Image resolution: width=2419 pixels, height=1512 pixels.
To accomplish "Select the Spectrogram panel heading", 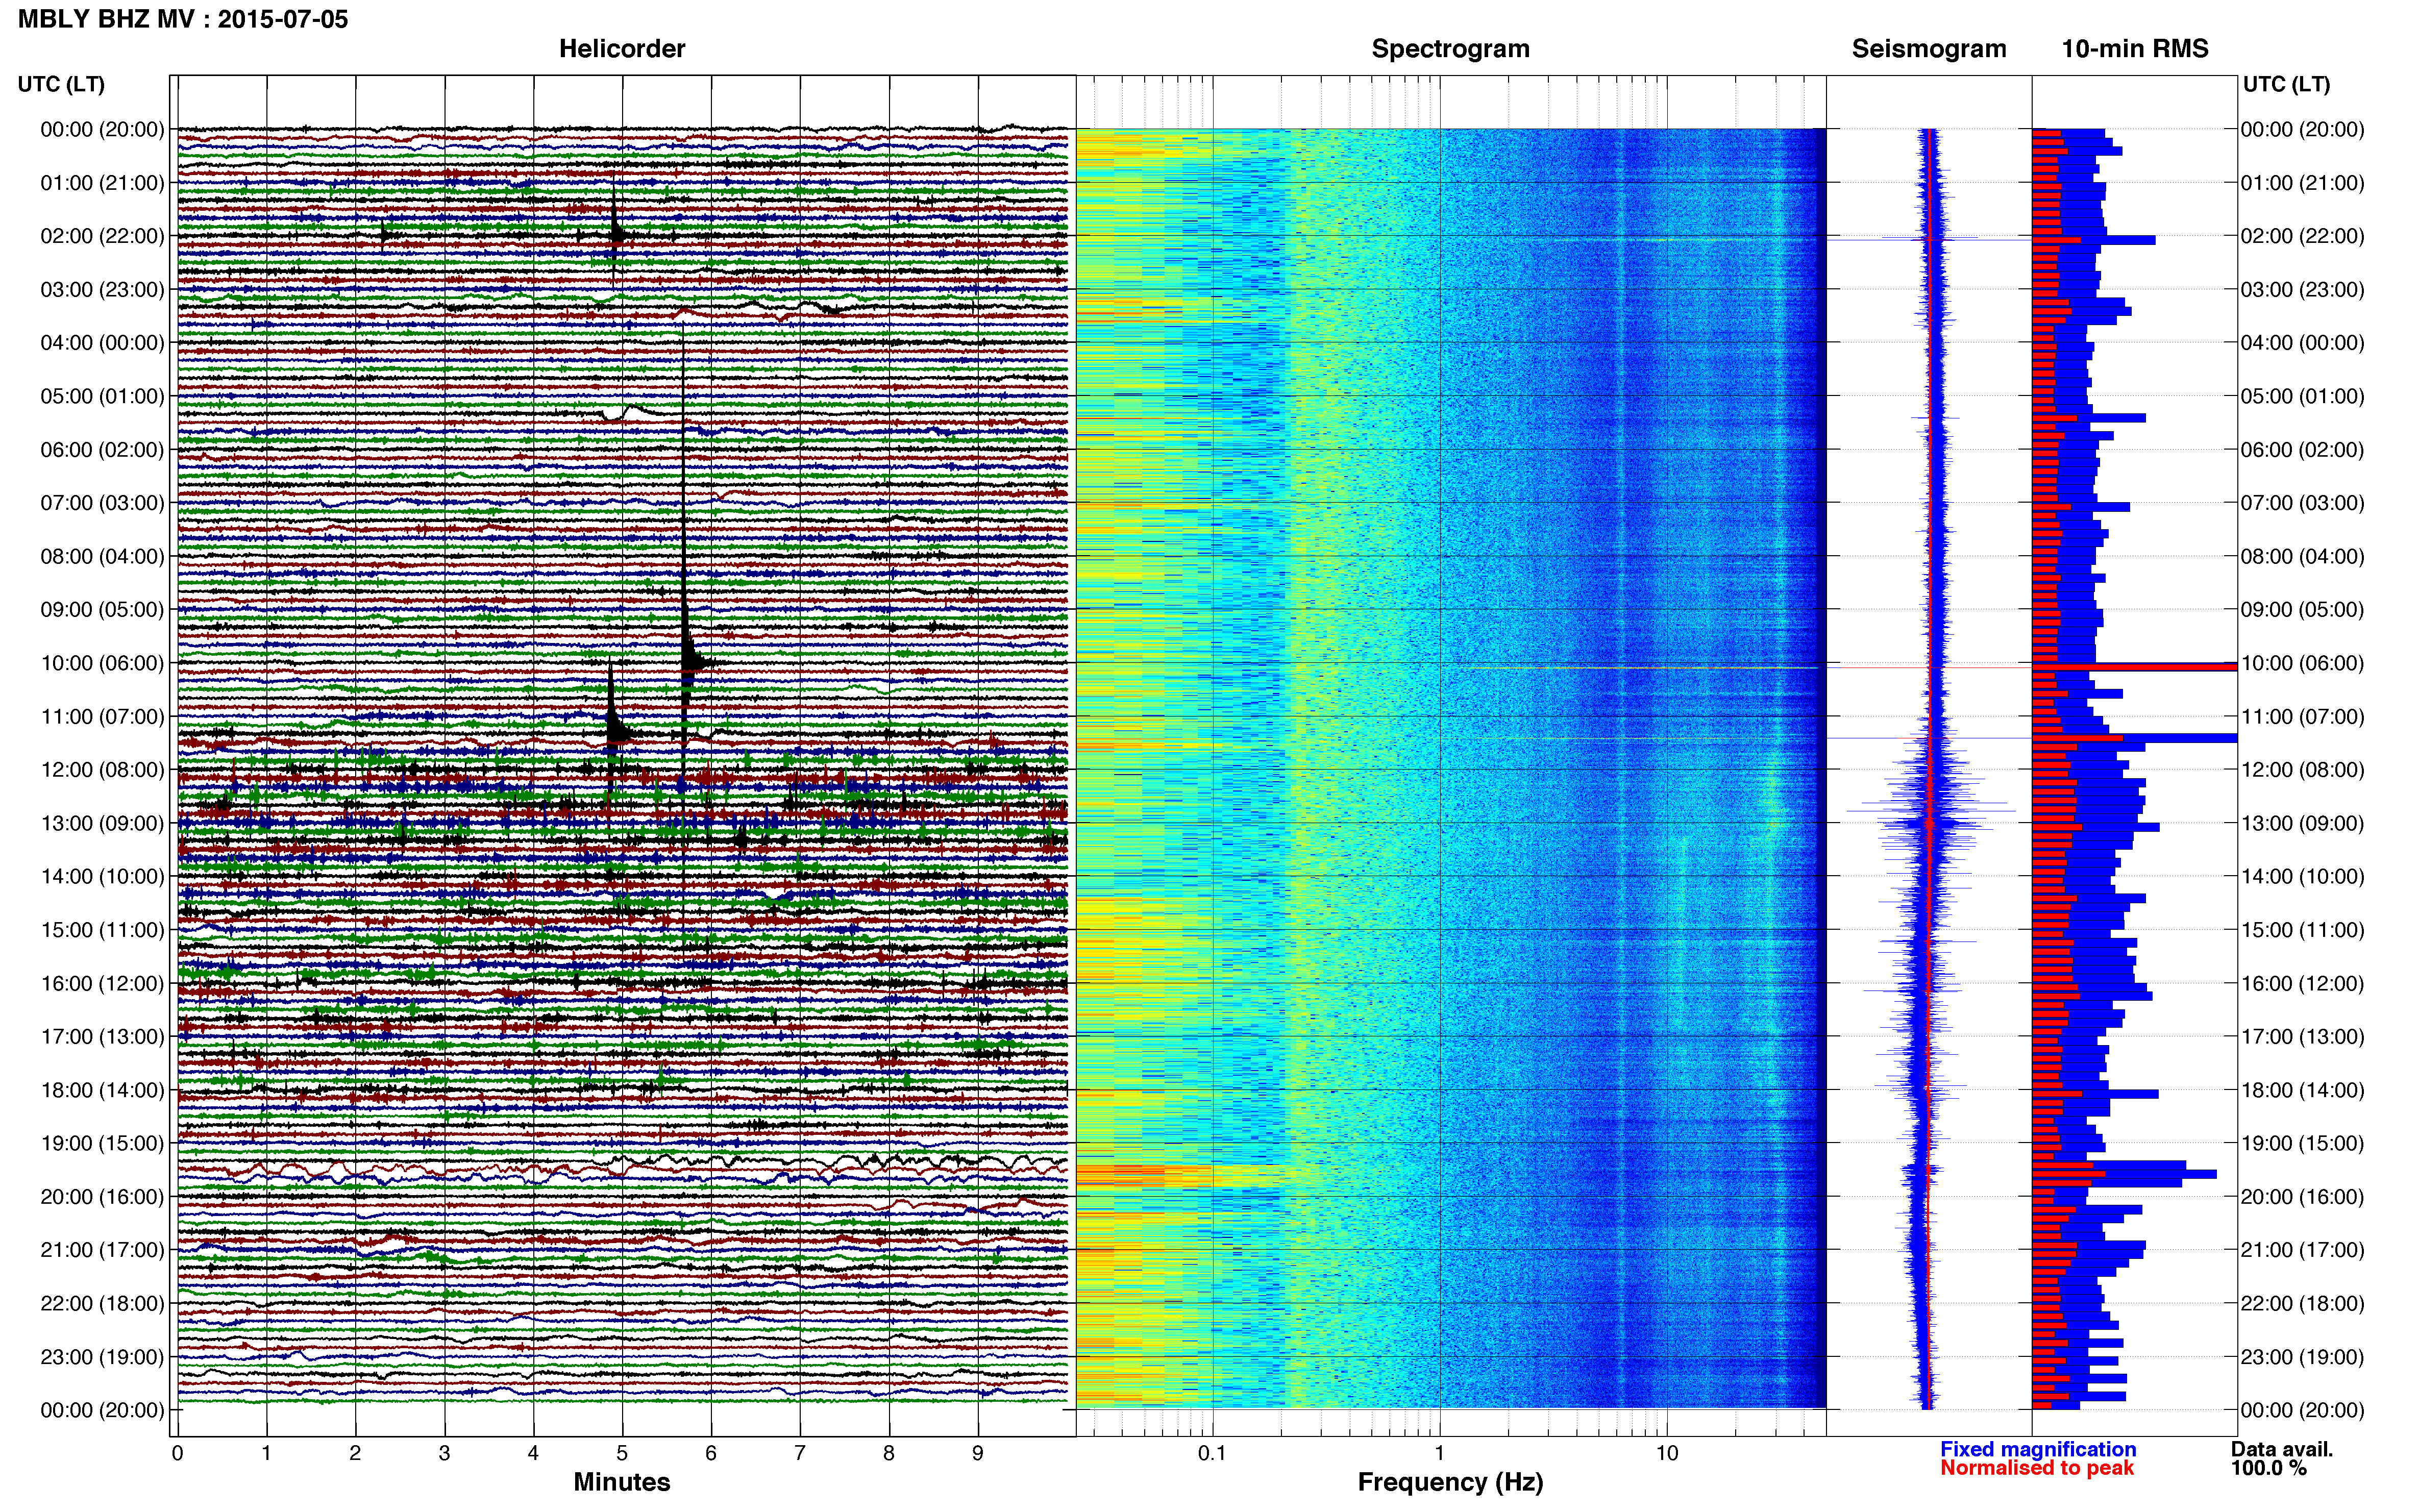I will pyautogui.click(x=1450, y=49).
